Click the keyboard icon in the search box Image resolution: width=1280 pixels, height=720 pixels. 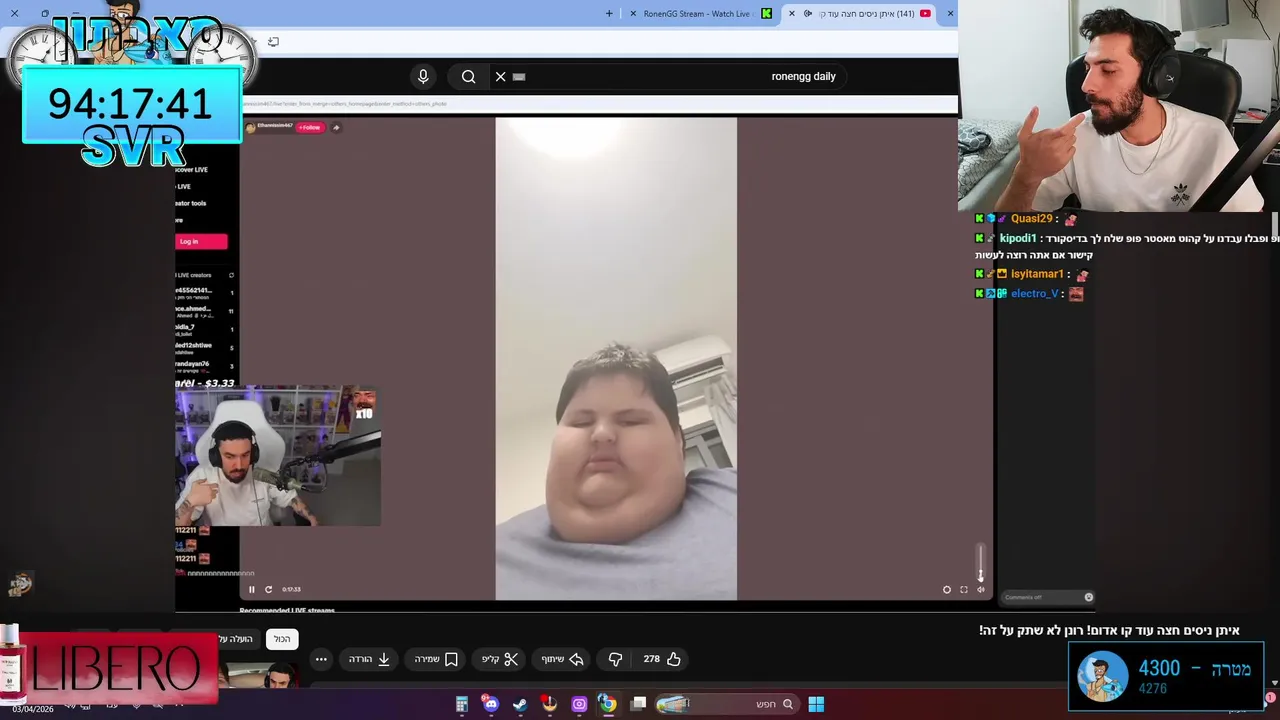point(519,76)
